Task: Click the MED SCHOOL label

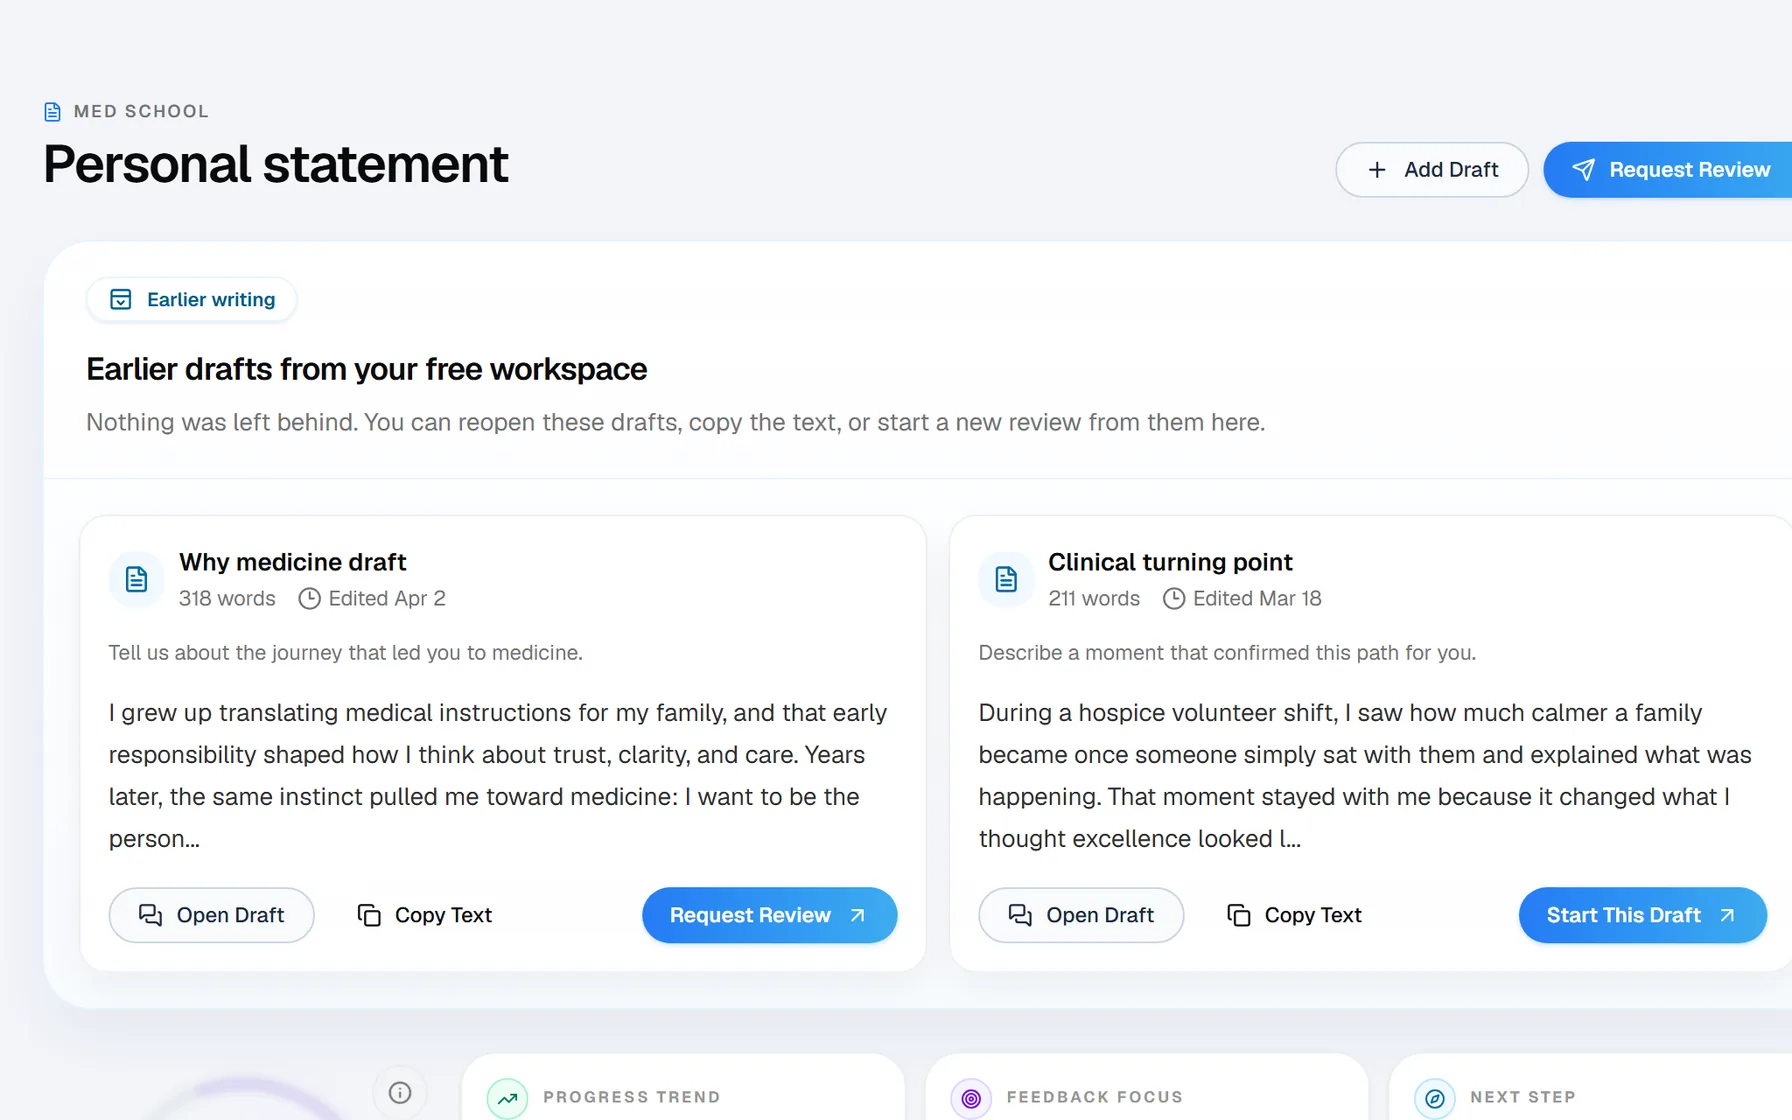Action: click(x=141, y=112)
